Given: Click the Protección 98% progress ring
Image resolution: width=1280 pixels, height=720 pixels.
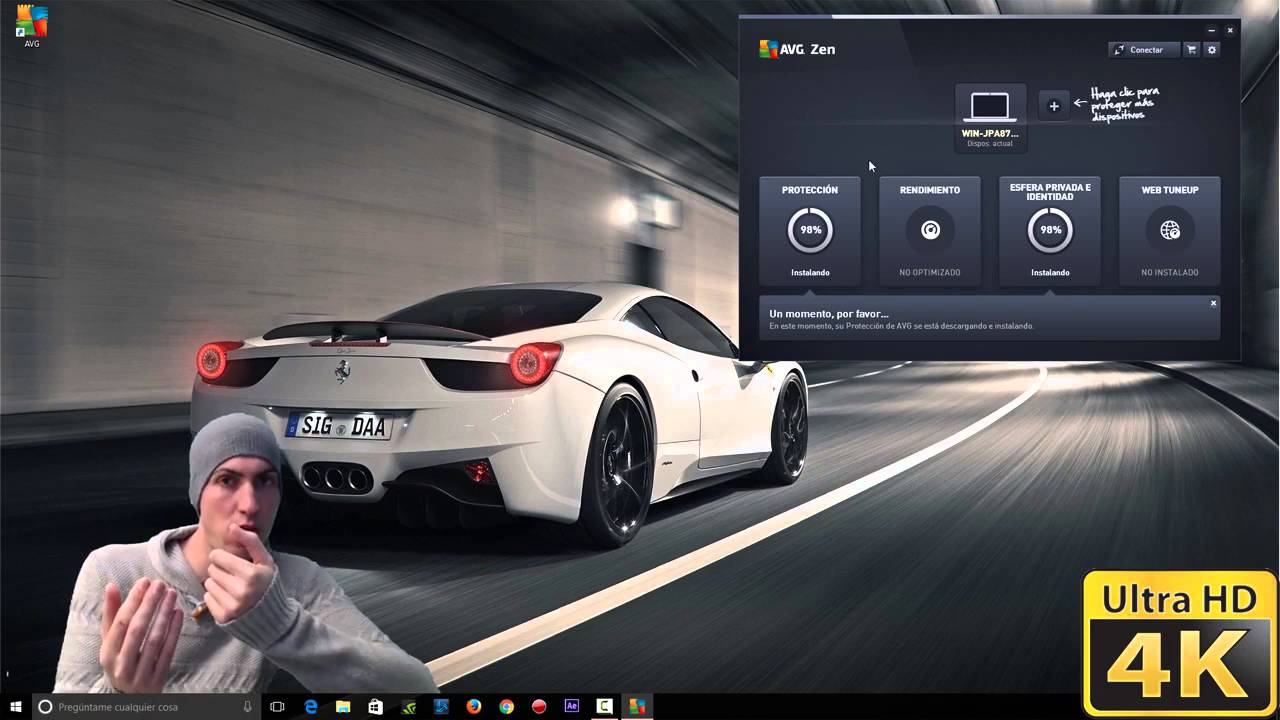Looking at the screenshot, I should (810, 230).
